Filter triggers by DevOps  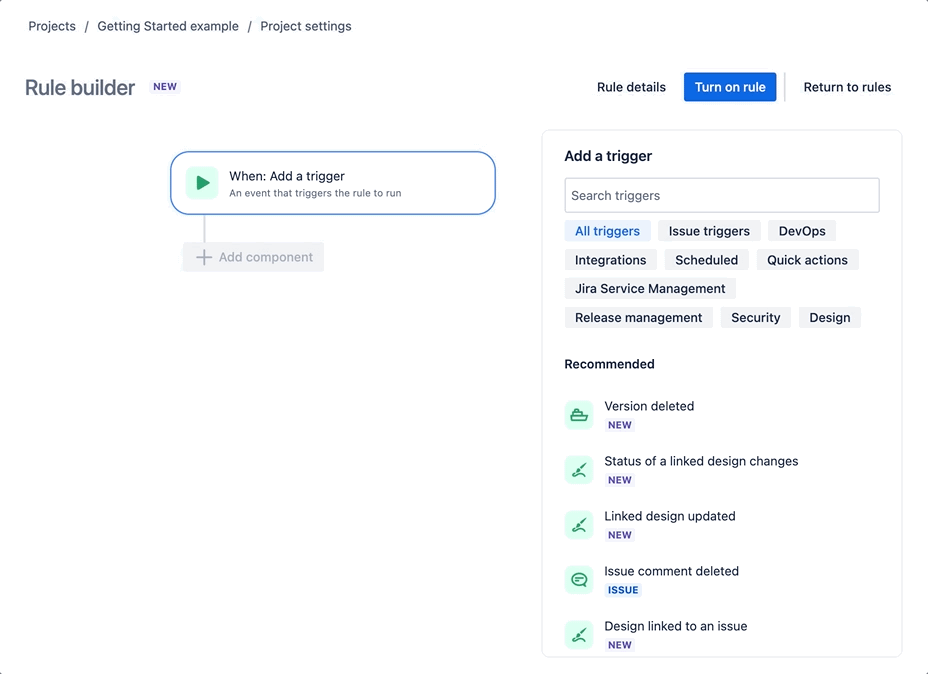tap(802, 231)
